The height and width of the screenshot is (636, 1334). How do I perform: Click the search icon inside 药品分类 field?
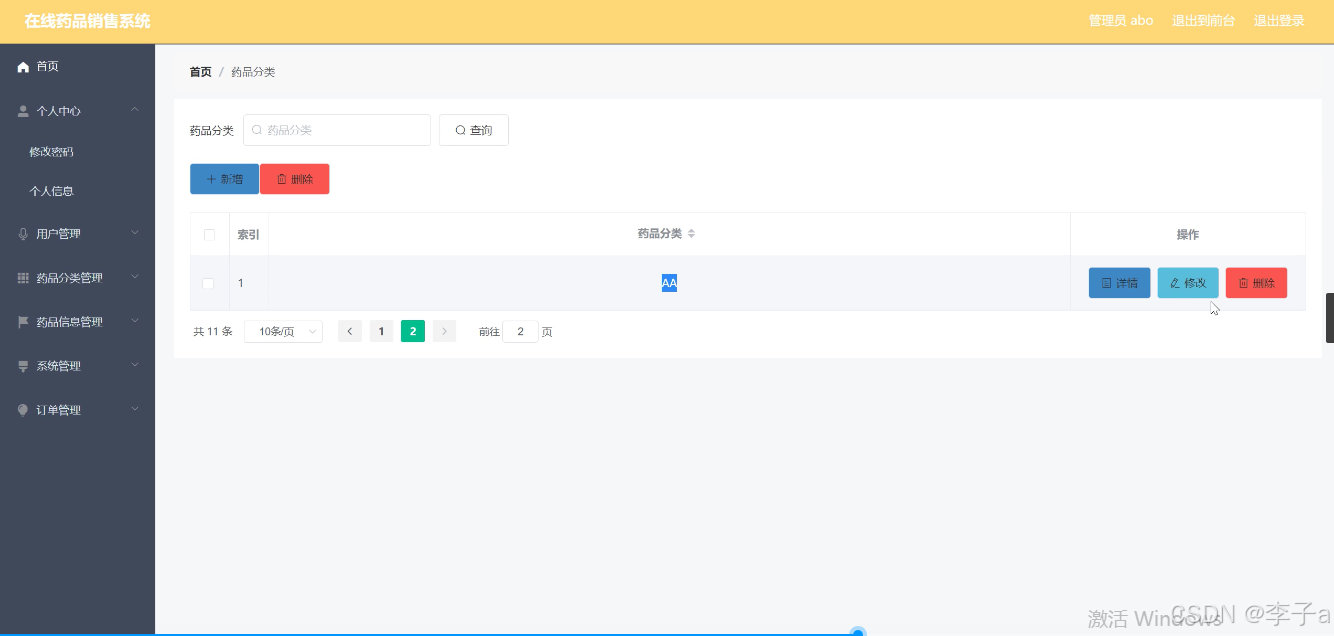click(x=257, y=130)
